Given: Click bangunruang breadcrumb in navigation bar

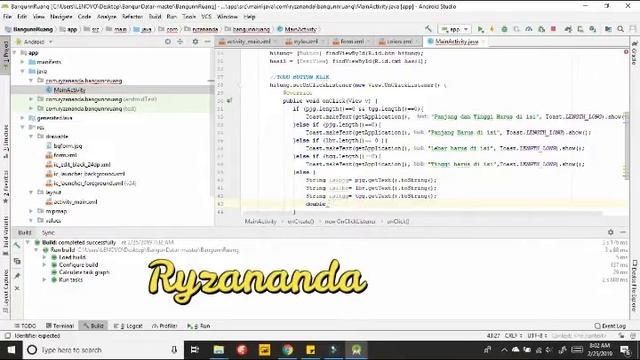Looking at the screenshot, I should point(251,29).
